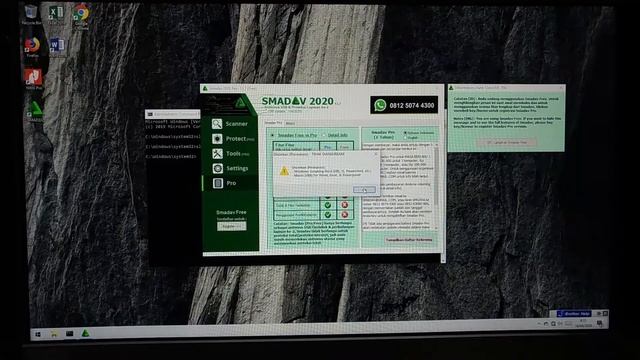This screenshot has width=640, height=360.
Task: Click the Pro column header in comparison table
Action: tap(327, 146)
